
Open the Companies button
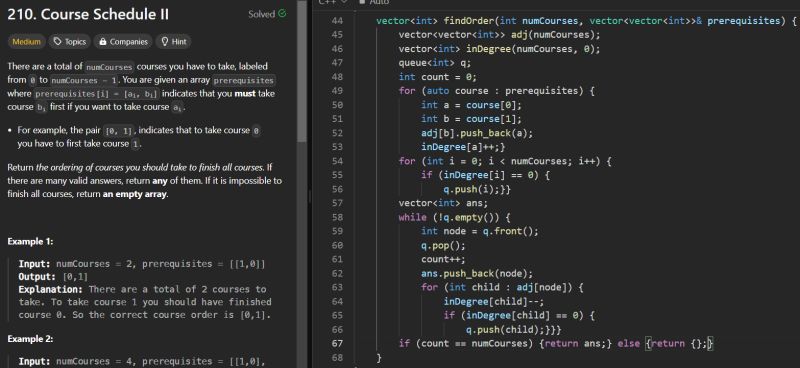[123, 42]
